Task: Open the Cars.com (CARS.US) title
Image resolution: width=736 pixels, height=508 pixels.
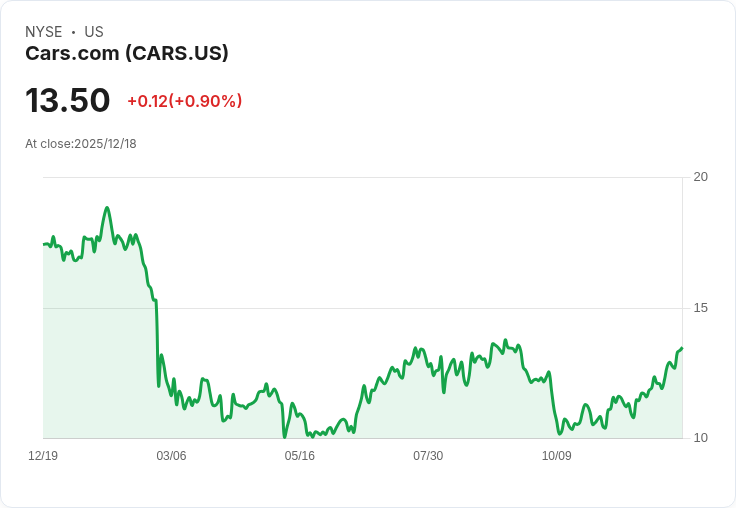Action: click(127, 53)
